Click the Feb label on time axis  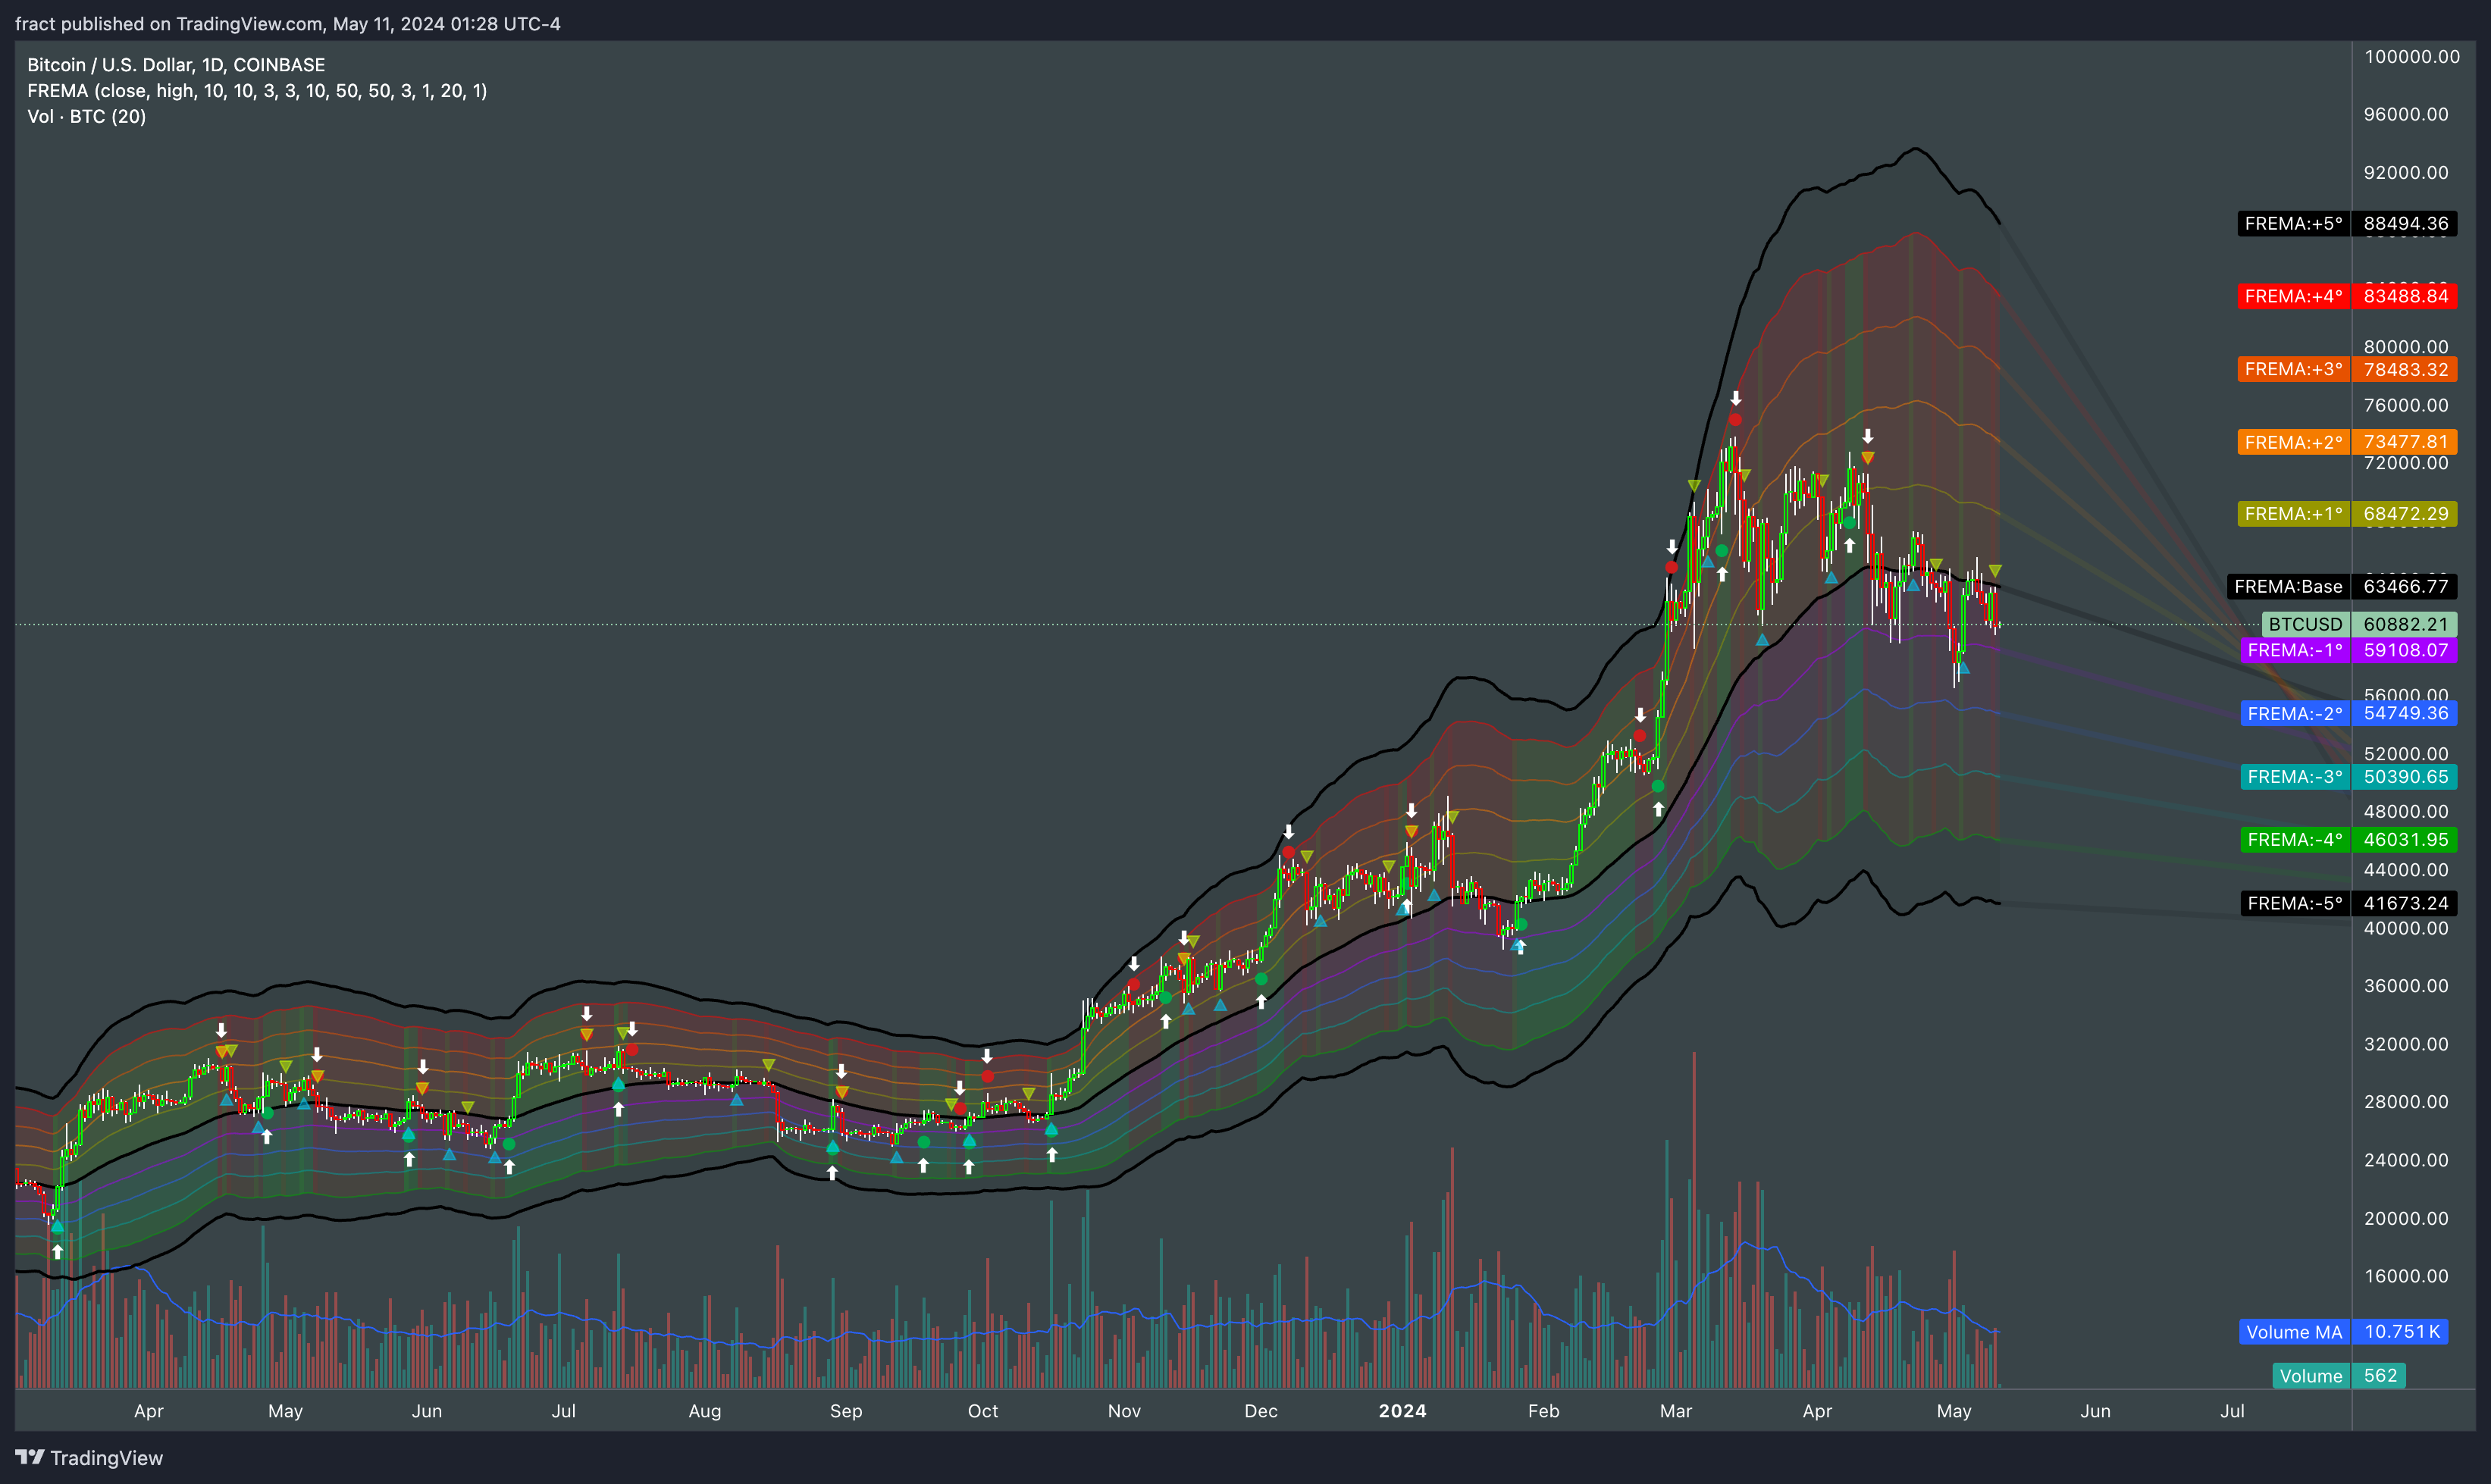pyautogui.click(x=1543, y=1411)
